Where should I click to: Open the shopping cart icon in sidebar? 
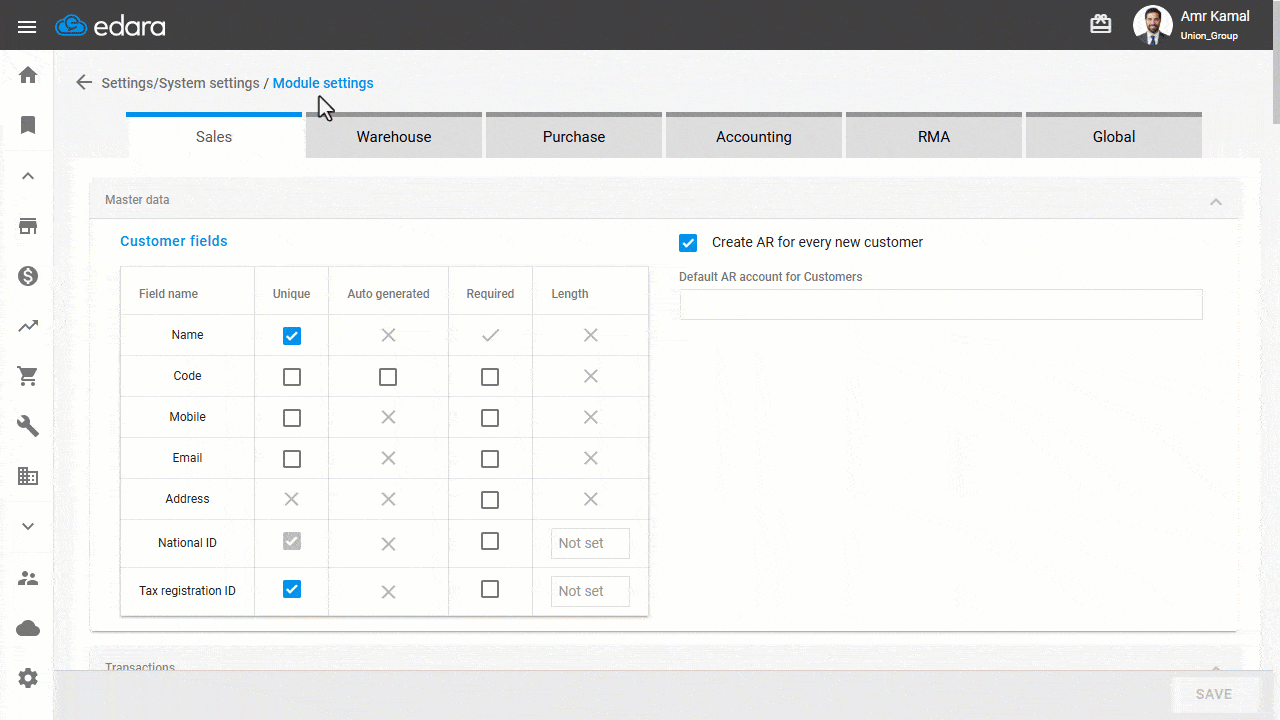pyautogui.click(x=28, y=376)
